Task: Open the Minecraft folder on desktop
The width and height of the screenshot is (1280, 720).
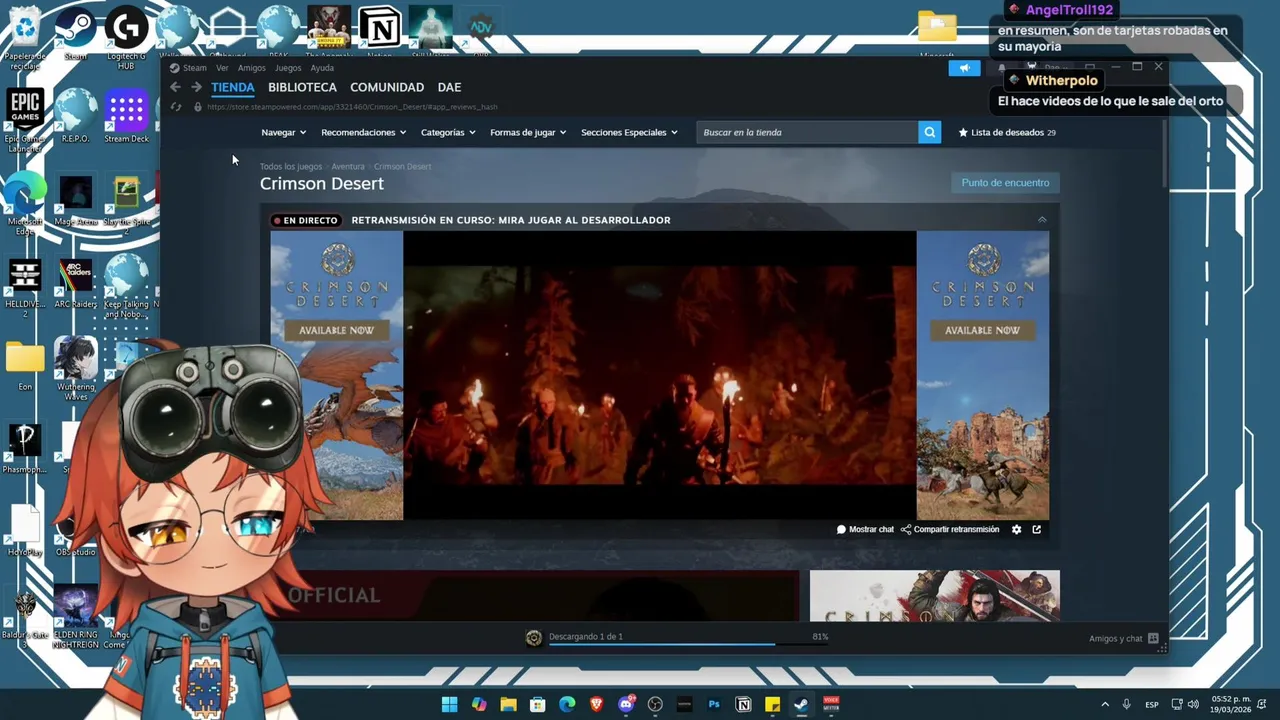Action: pyautogui.click(x=937, y=33)
